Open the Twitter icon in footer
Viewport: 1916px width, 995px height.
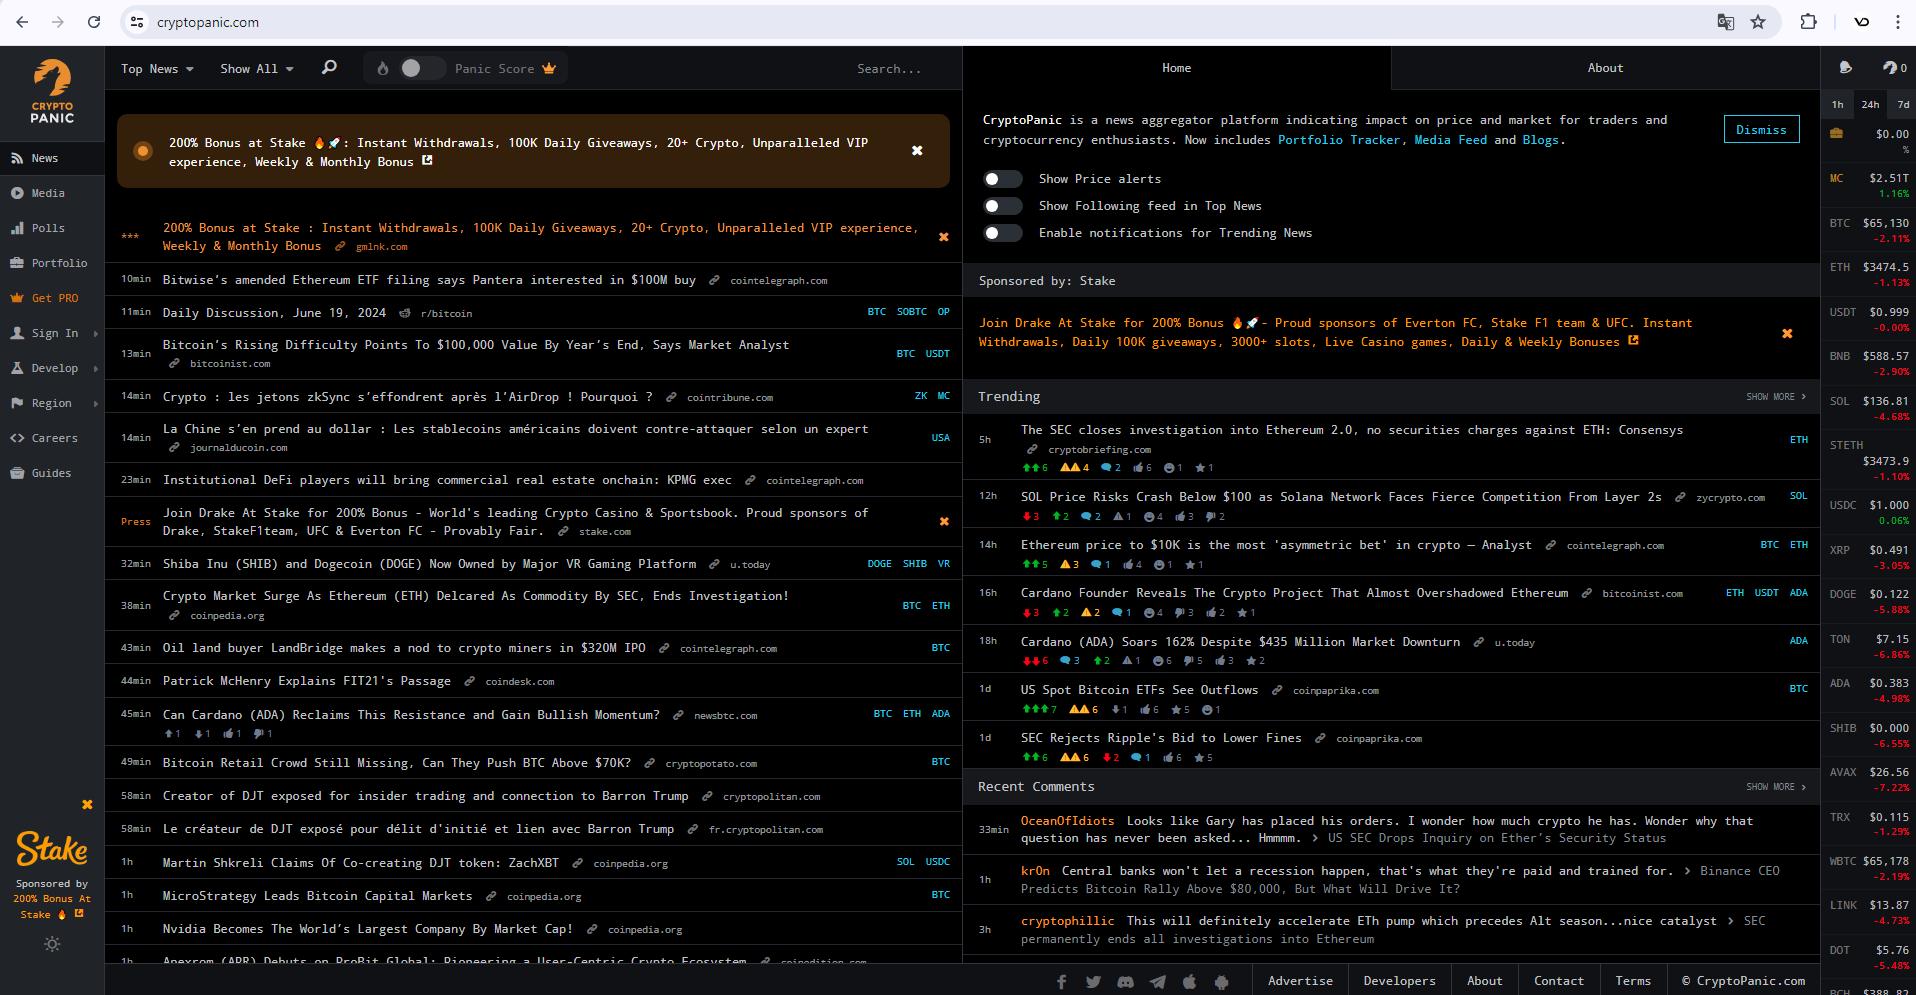[x=1093, y=982]
